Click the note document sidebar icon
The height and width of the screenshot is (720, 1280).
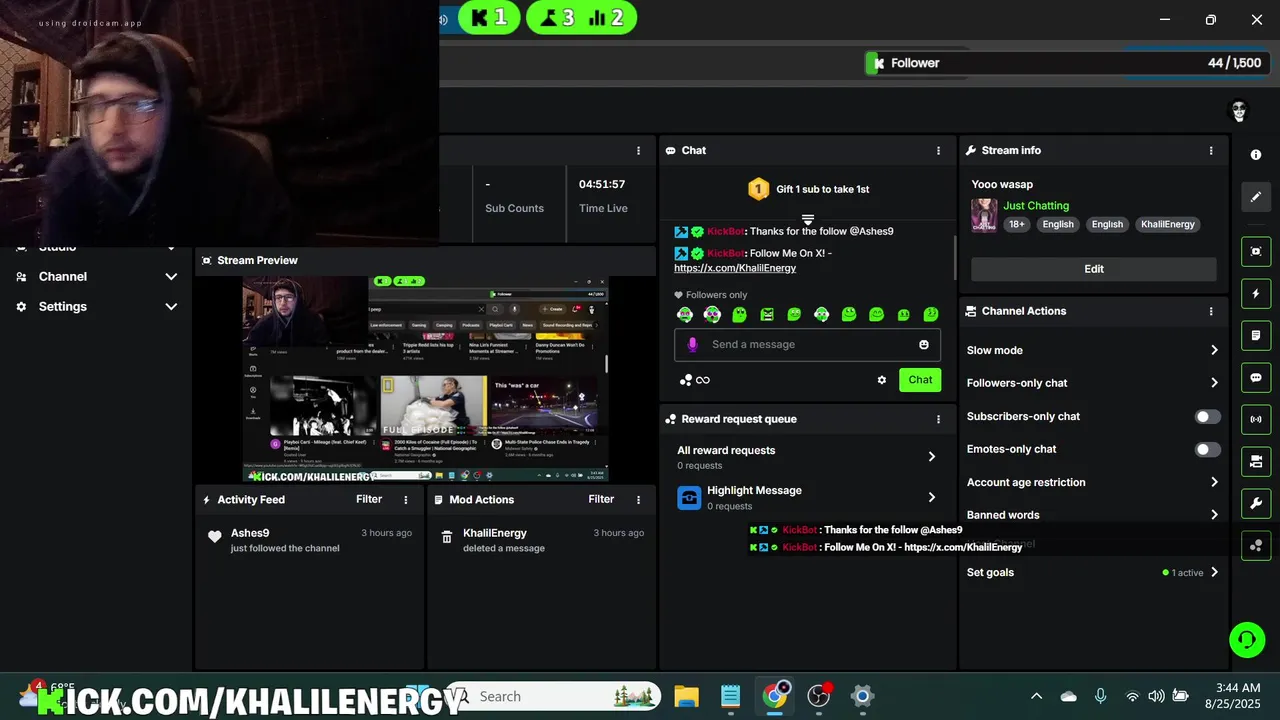coord(1256,336)
